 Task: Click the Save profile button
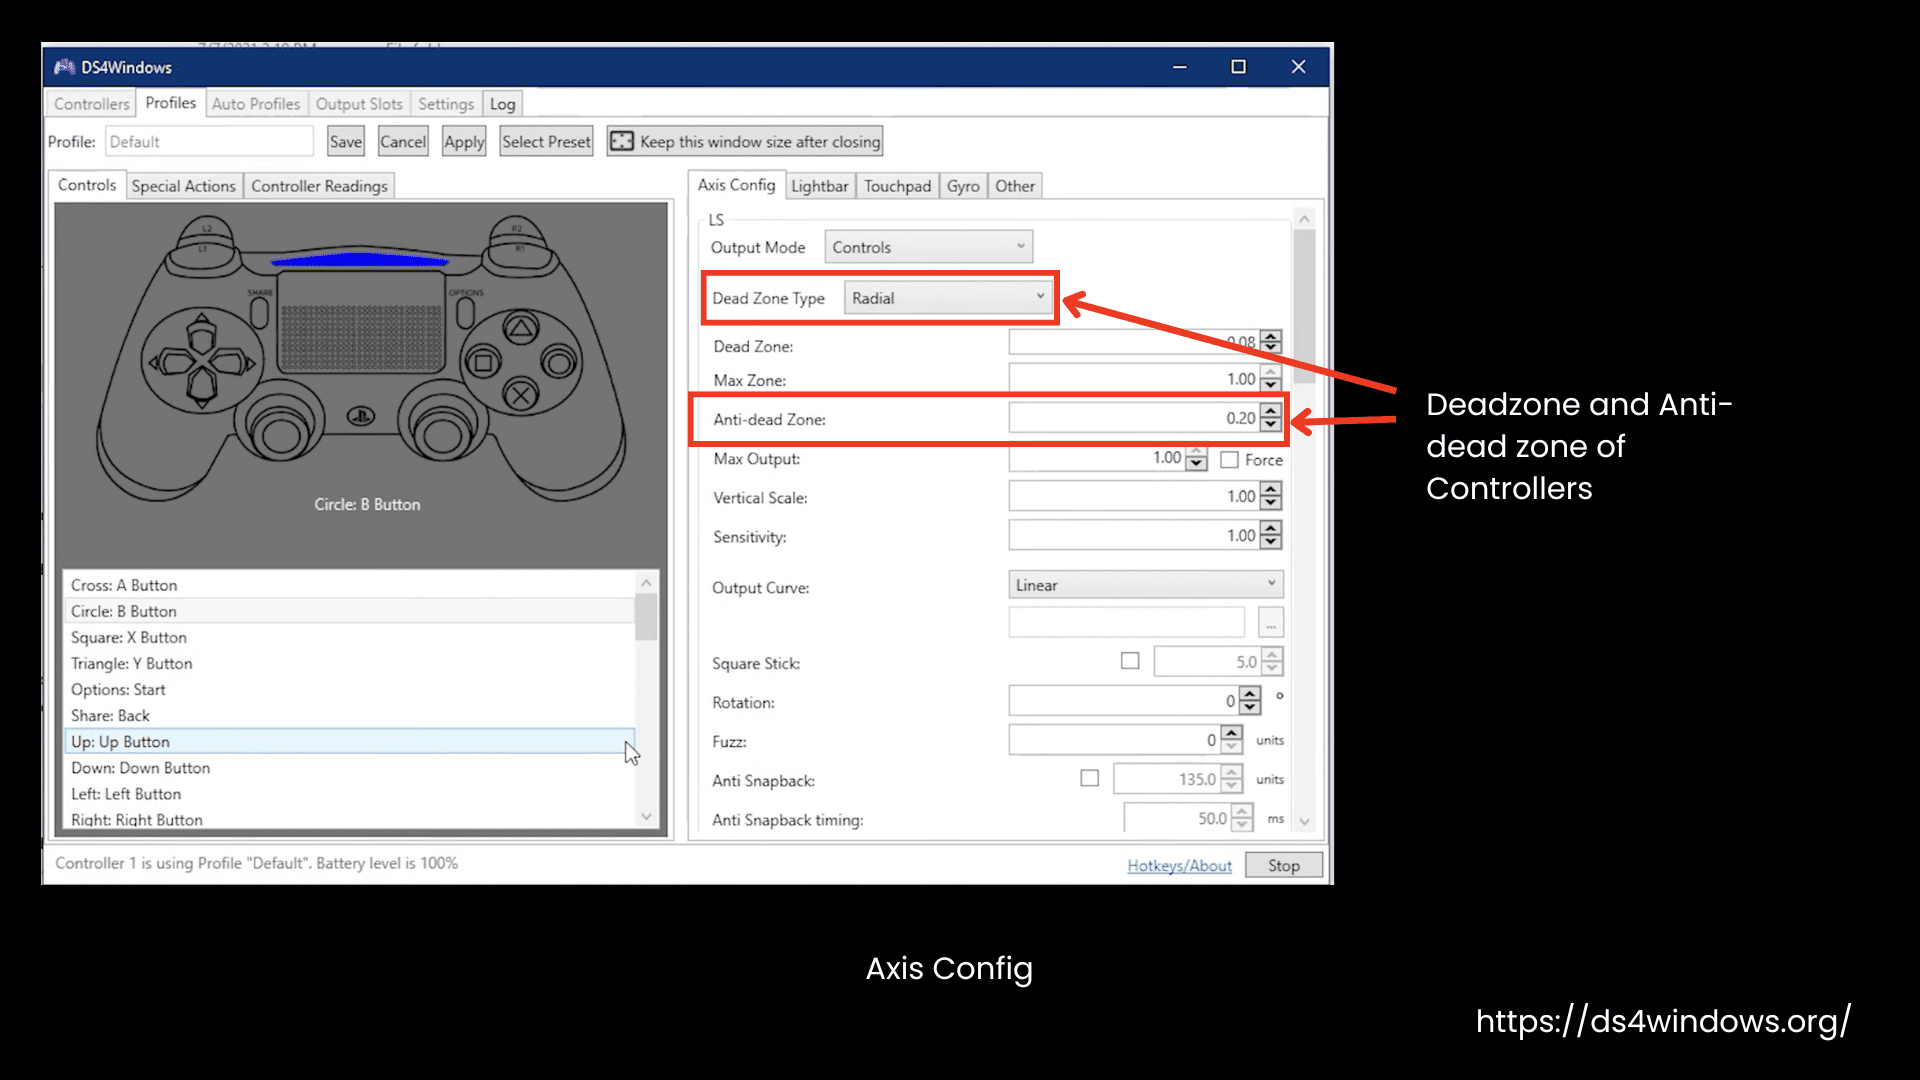346,141
